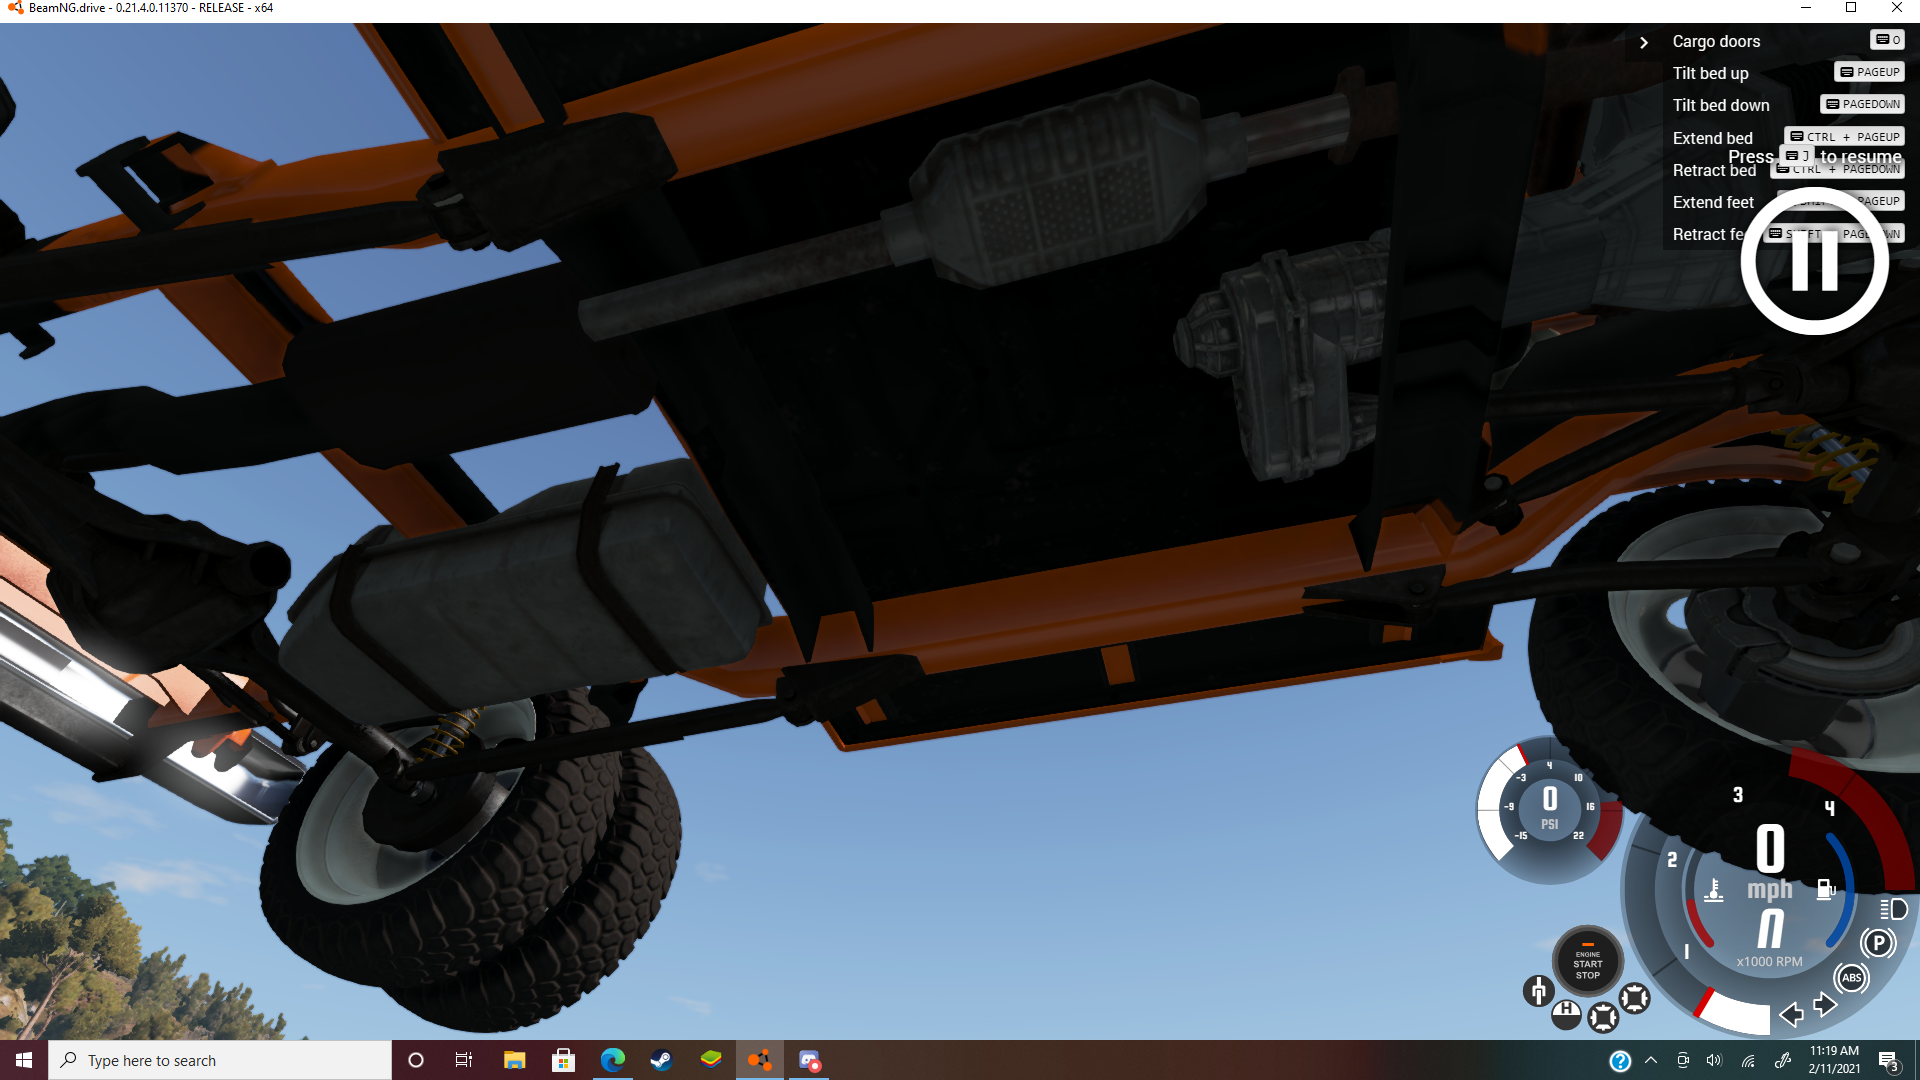This screenshot has width=1920, height=1080.
Task: Click the Extend bed control entry
Action: [x=1712, y=138]
